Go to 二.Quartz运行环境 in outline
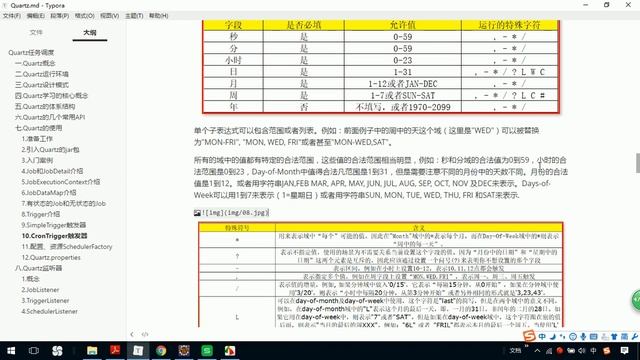Screen dimensions: 640x360 pyautogui.click(x=42, y=74)
